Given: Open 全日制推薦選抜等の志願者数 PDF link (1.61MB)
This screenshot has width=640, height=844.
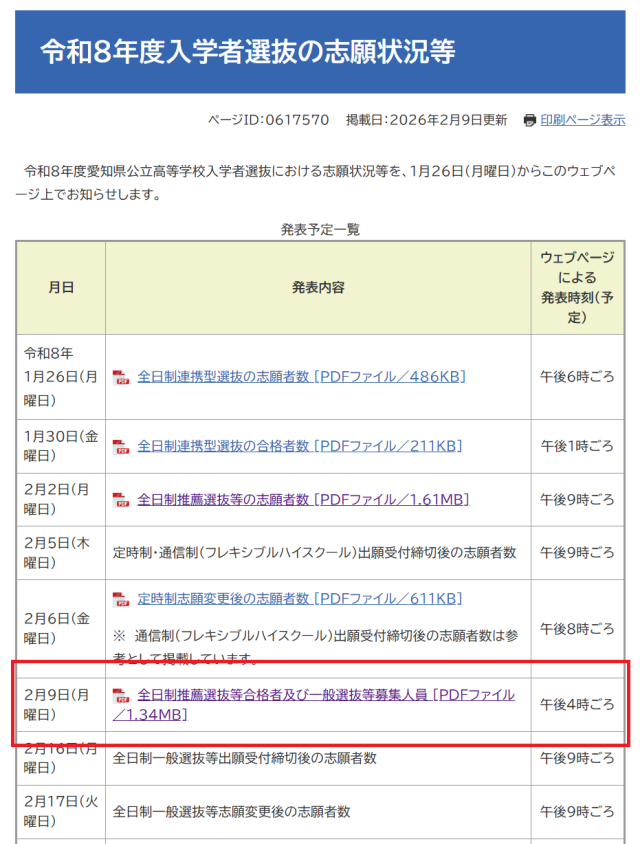Looking at the screenshot, I should (303, 499).
